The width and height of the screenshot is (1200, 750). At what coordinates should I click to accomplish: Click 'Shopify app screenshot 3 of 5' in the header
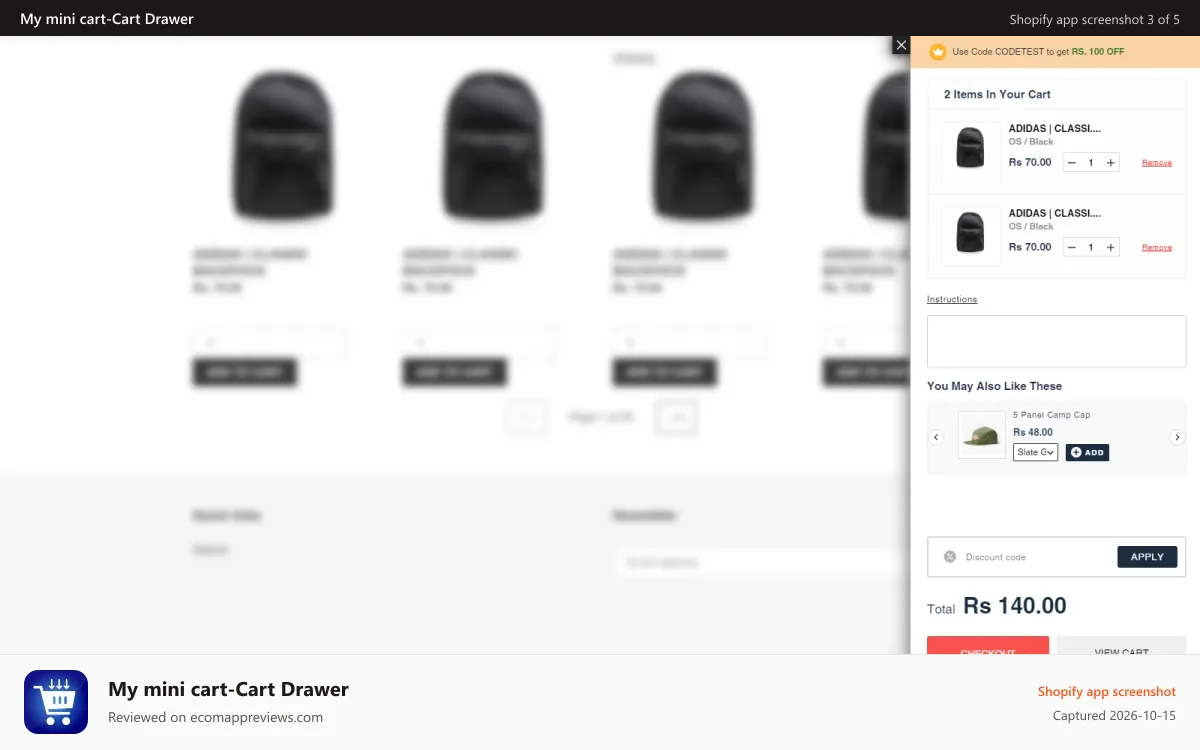(1094, 19)
